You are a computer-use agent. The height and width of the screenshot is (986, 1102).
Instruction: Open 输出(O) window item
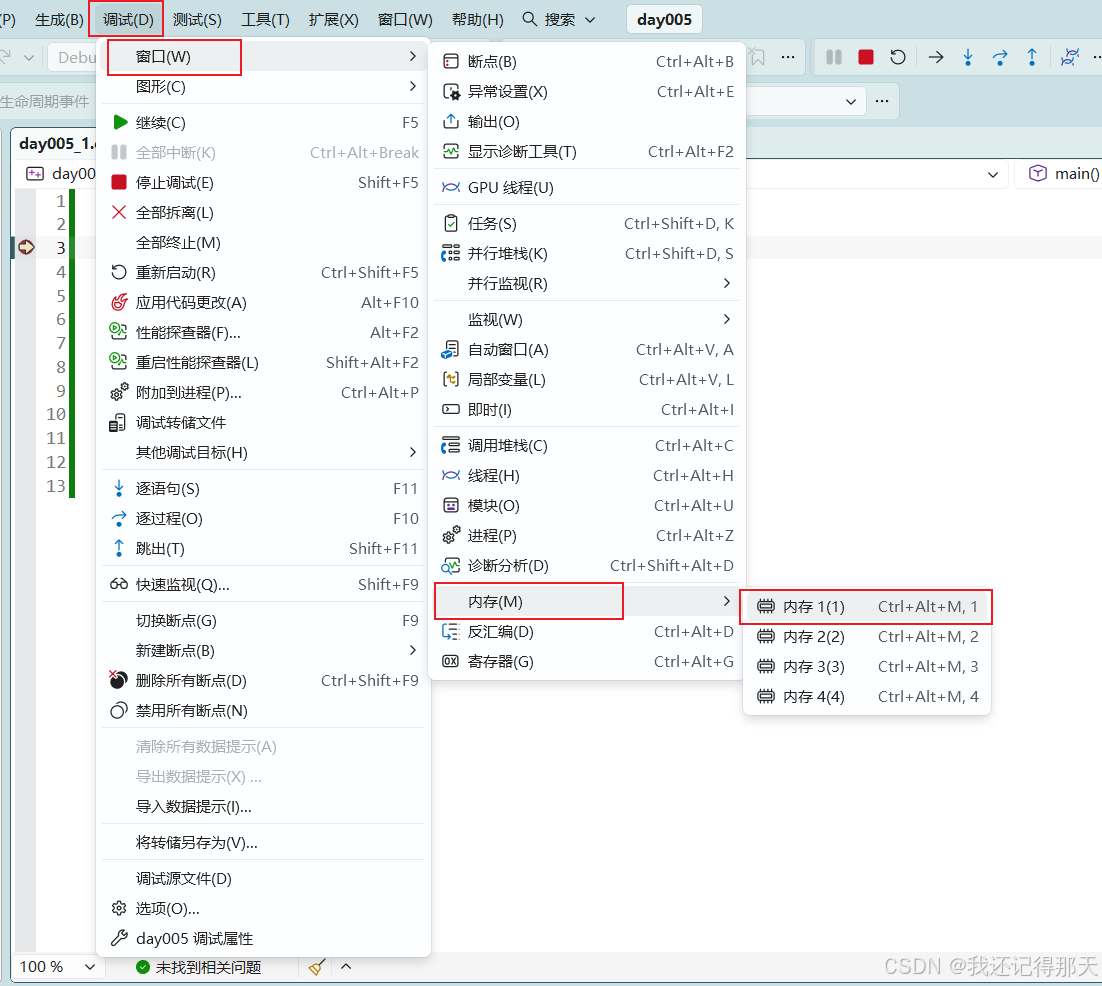tap(587, 122)
